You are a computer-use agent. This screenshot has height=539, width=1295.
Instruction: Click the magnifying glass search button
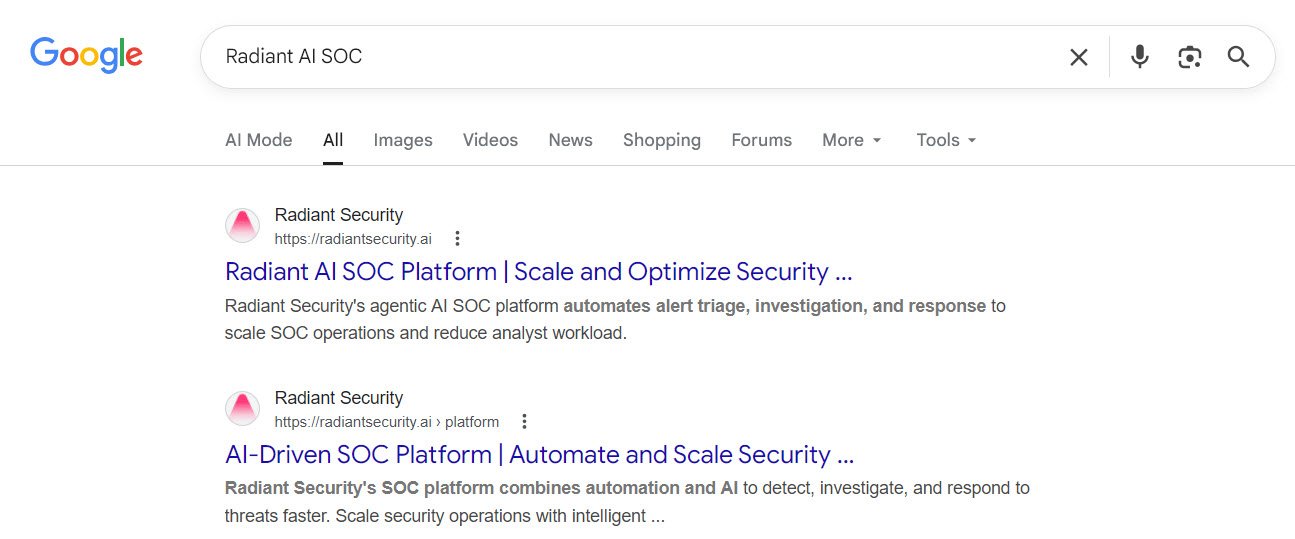click(1238, 57)
